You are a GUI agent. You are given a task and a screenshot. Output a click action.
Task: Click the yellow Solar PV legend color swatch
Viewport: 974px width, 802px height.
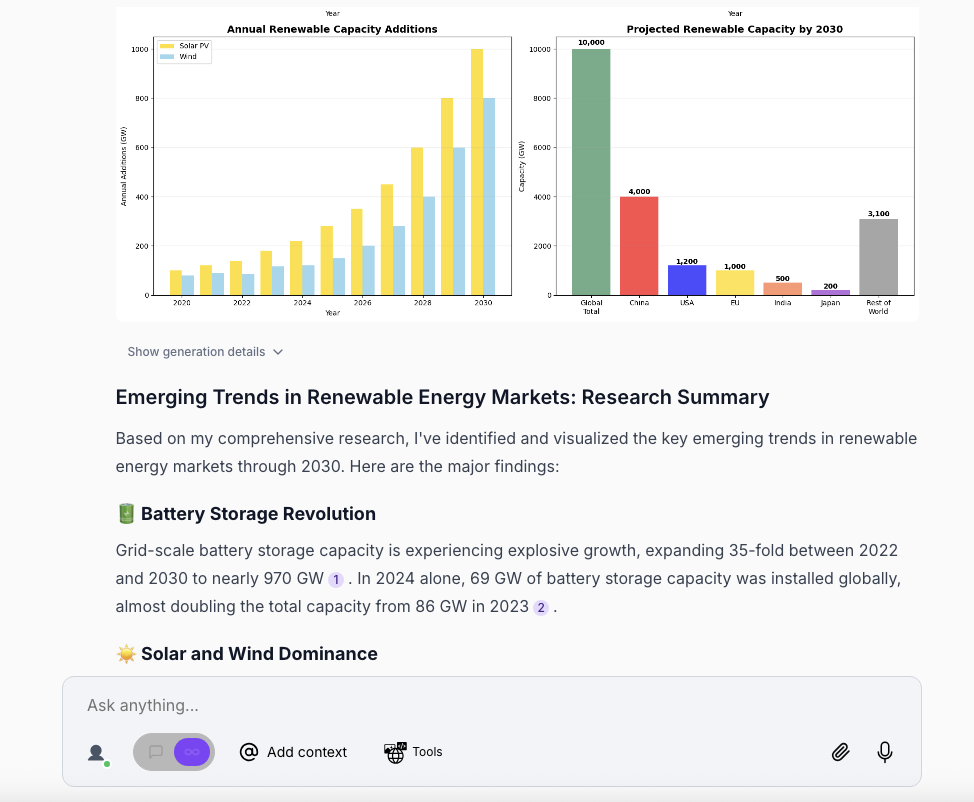point(167,46)
